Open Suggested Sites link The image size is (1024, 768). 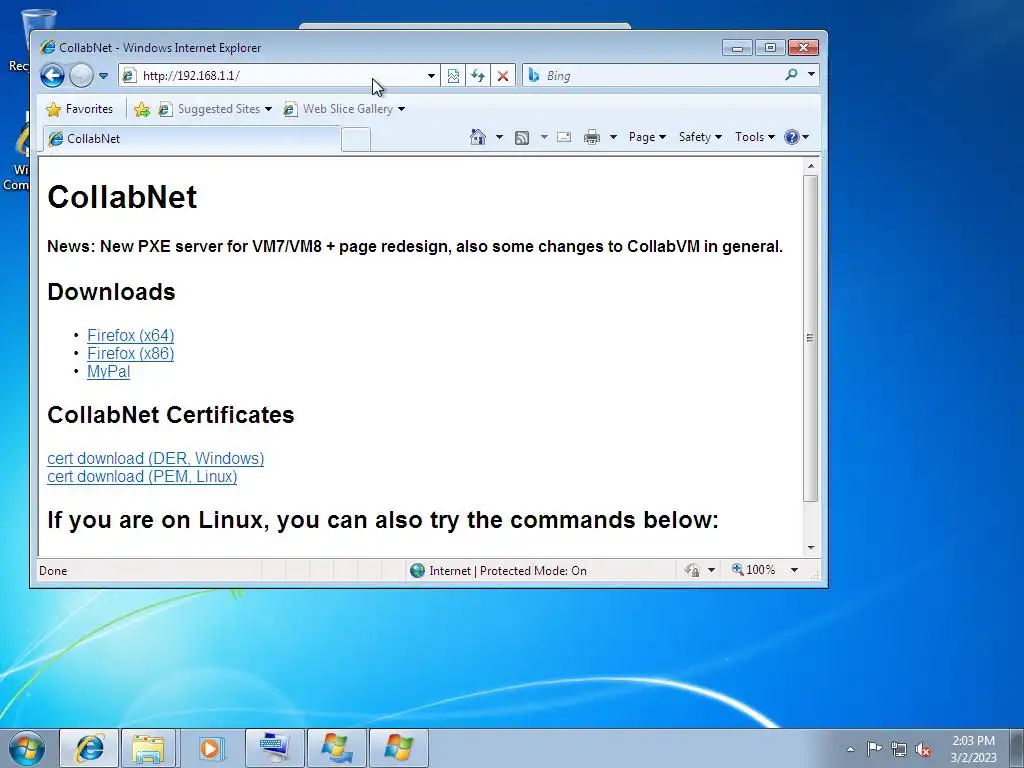pyautogui.click(x=215, y=109)
